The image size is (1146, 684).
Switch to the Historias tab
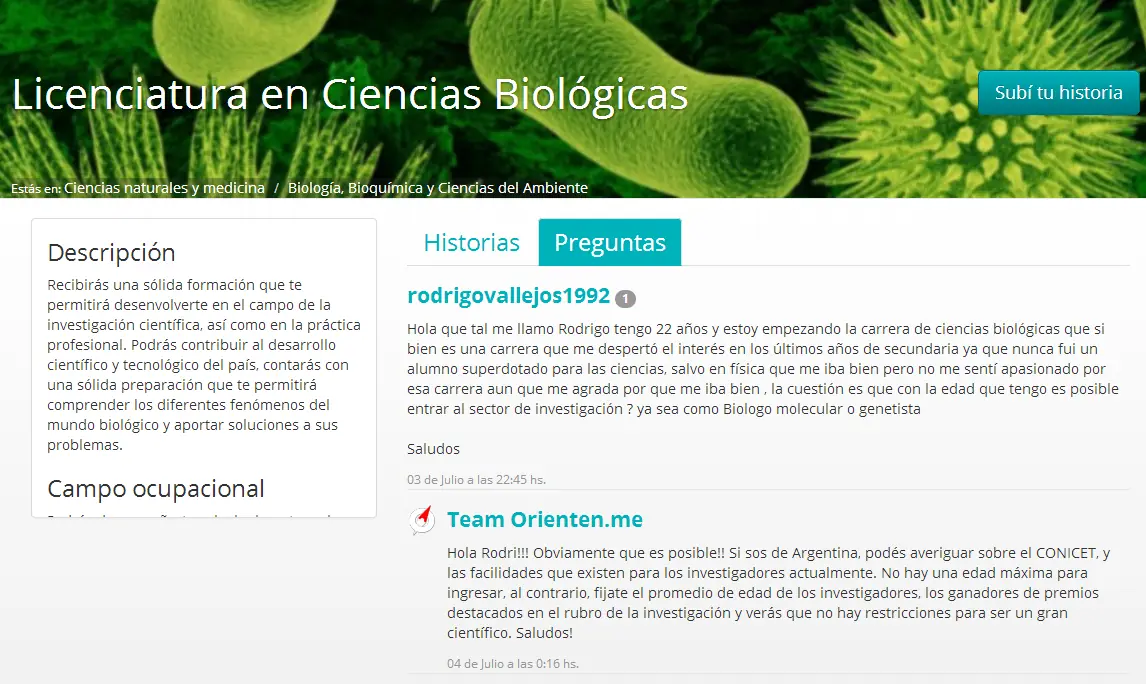tap(470, 242)
